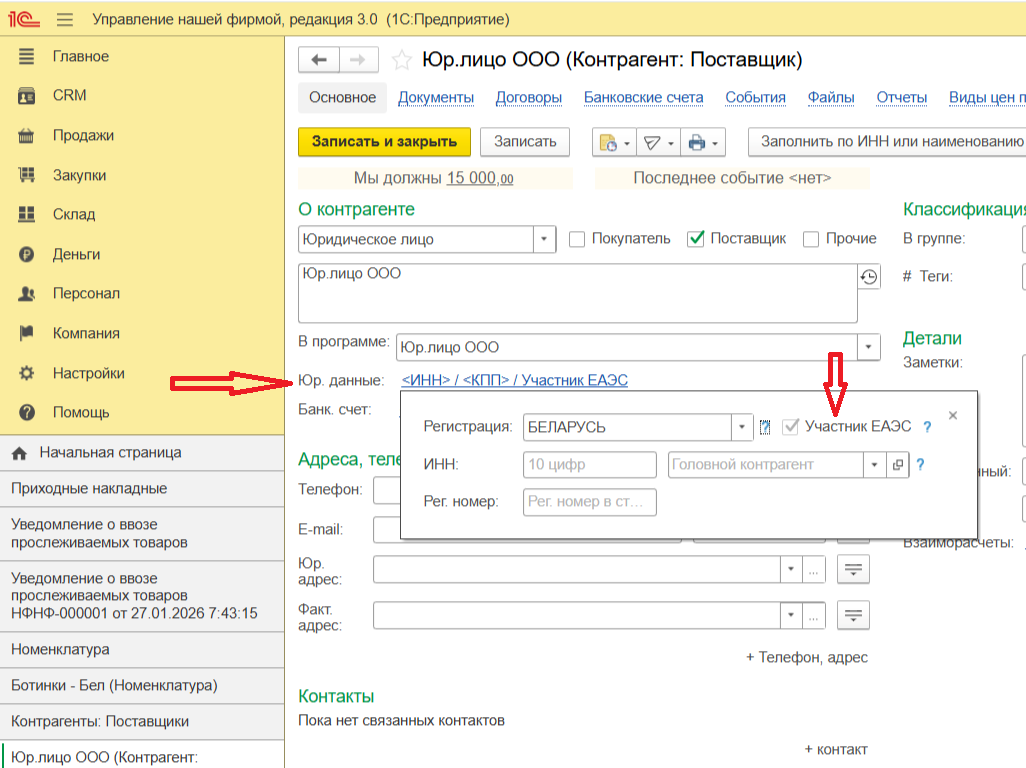1026x768 pixels.
Task: Uncheck the Поставщик checkbox
Action: point(696,239)
